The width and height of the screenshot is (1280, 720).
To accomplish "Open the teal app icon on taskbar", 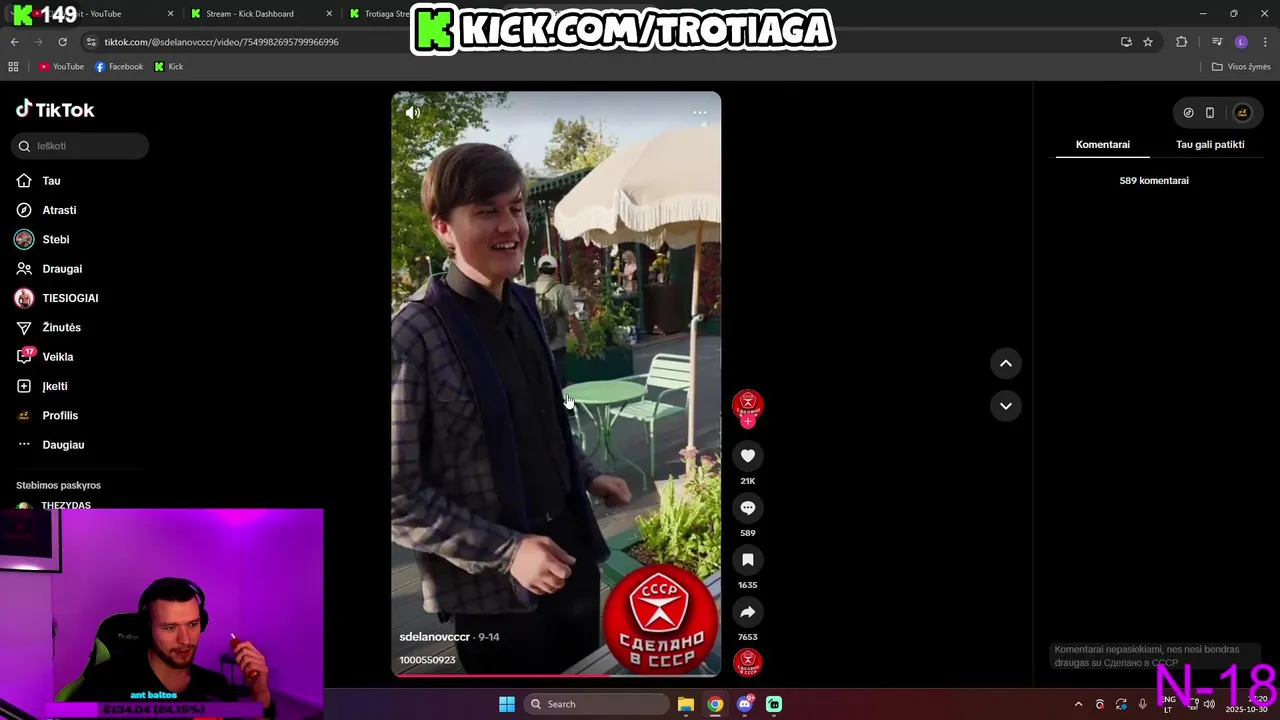I will point(774,704).
